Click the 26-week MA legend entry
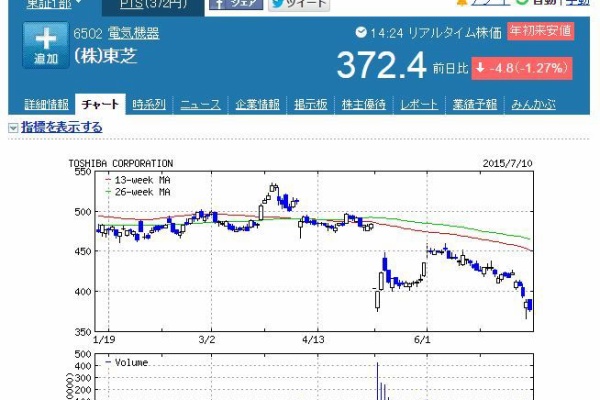The image size is (600, 400). click(x=138, y=192)
